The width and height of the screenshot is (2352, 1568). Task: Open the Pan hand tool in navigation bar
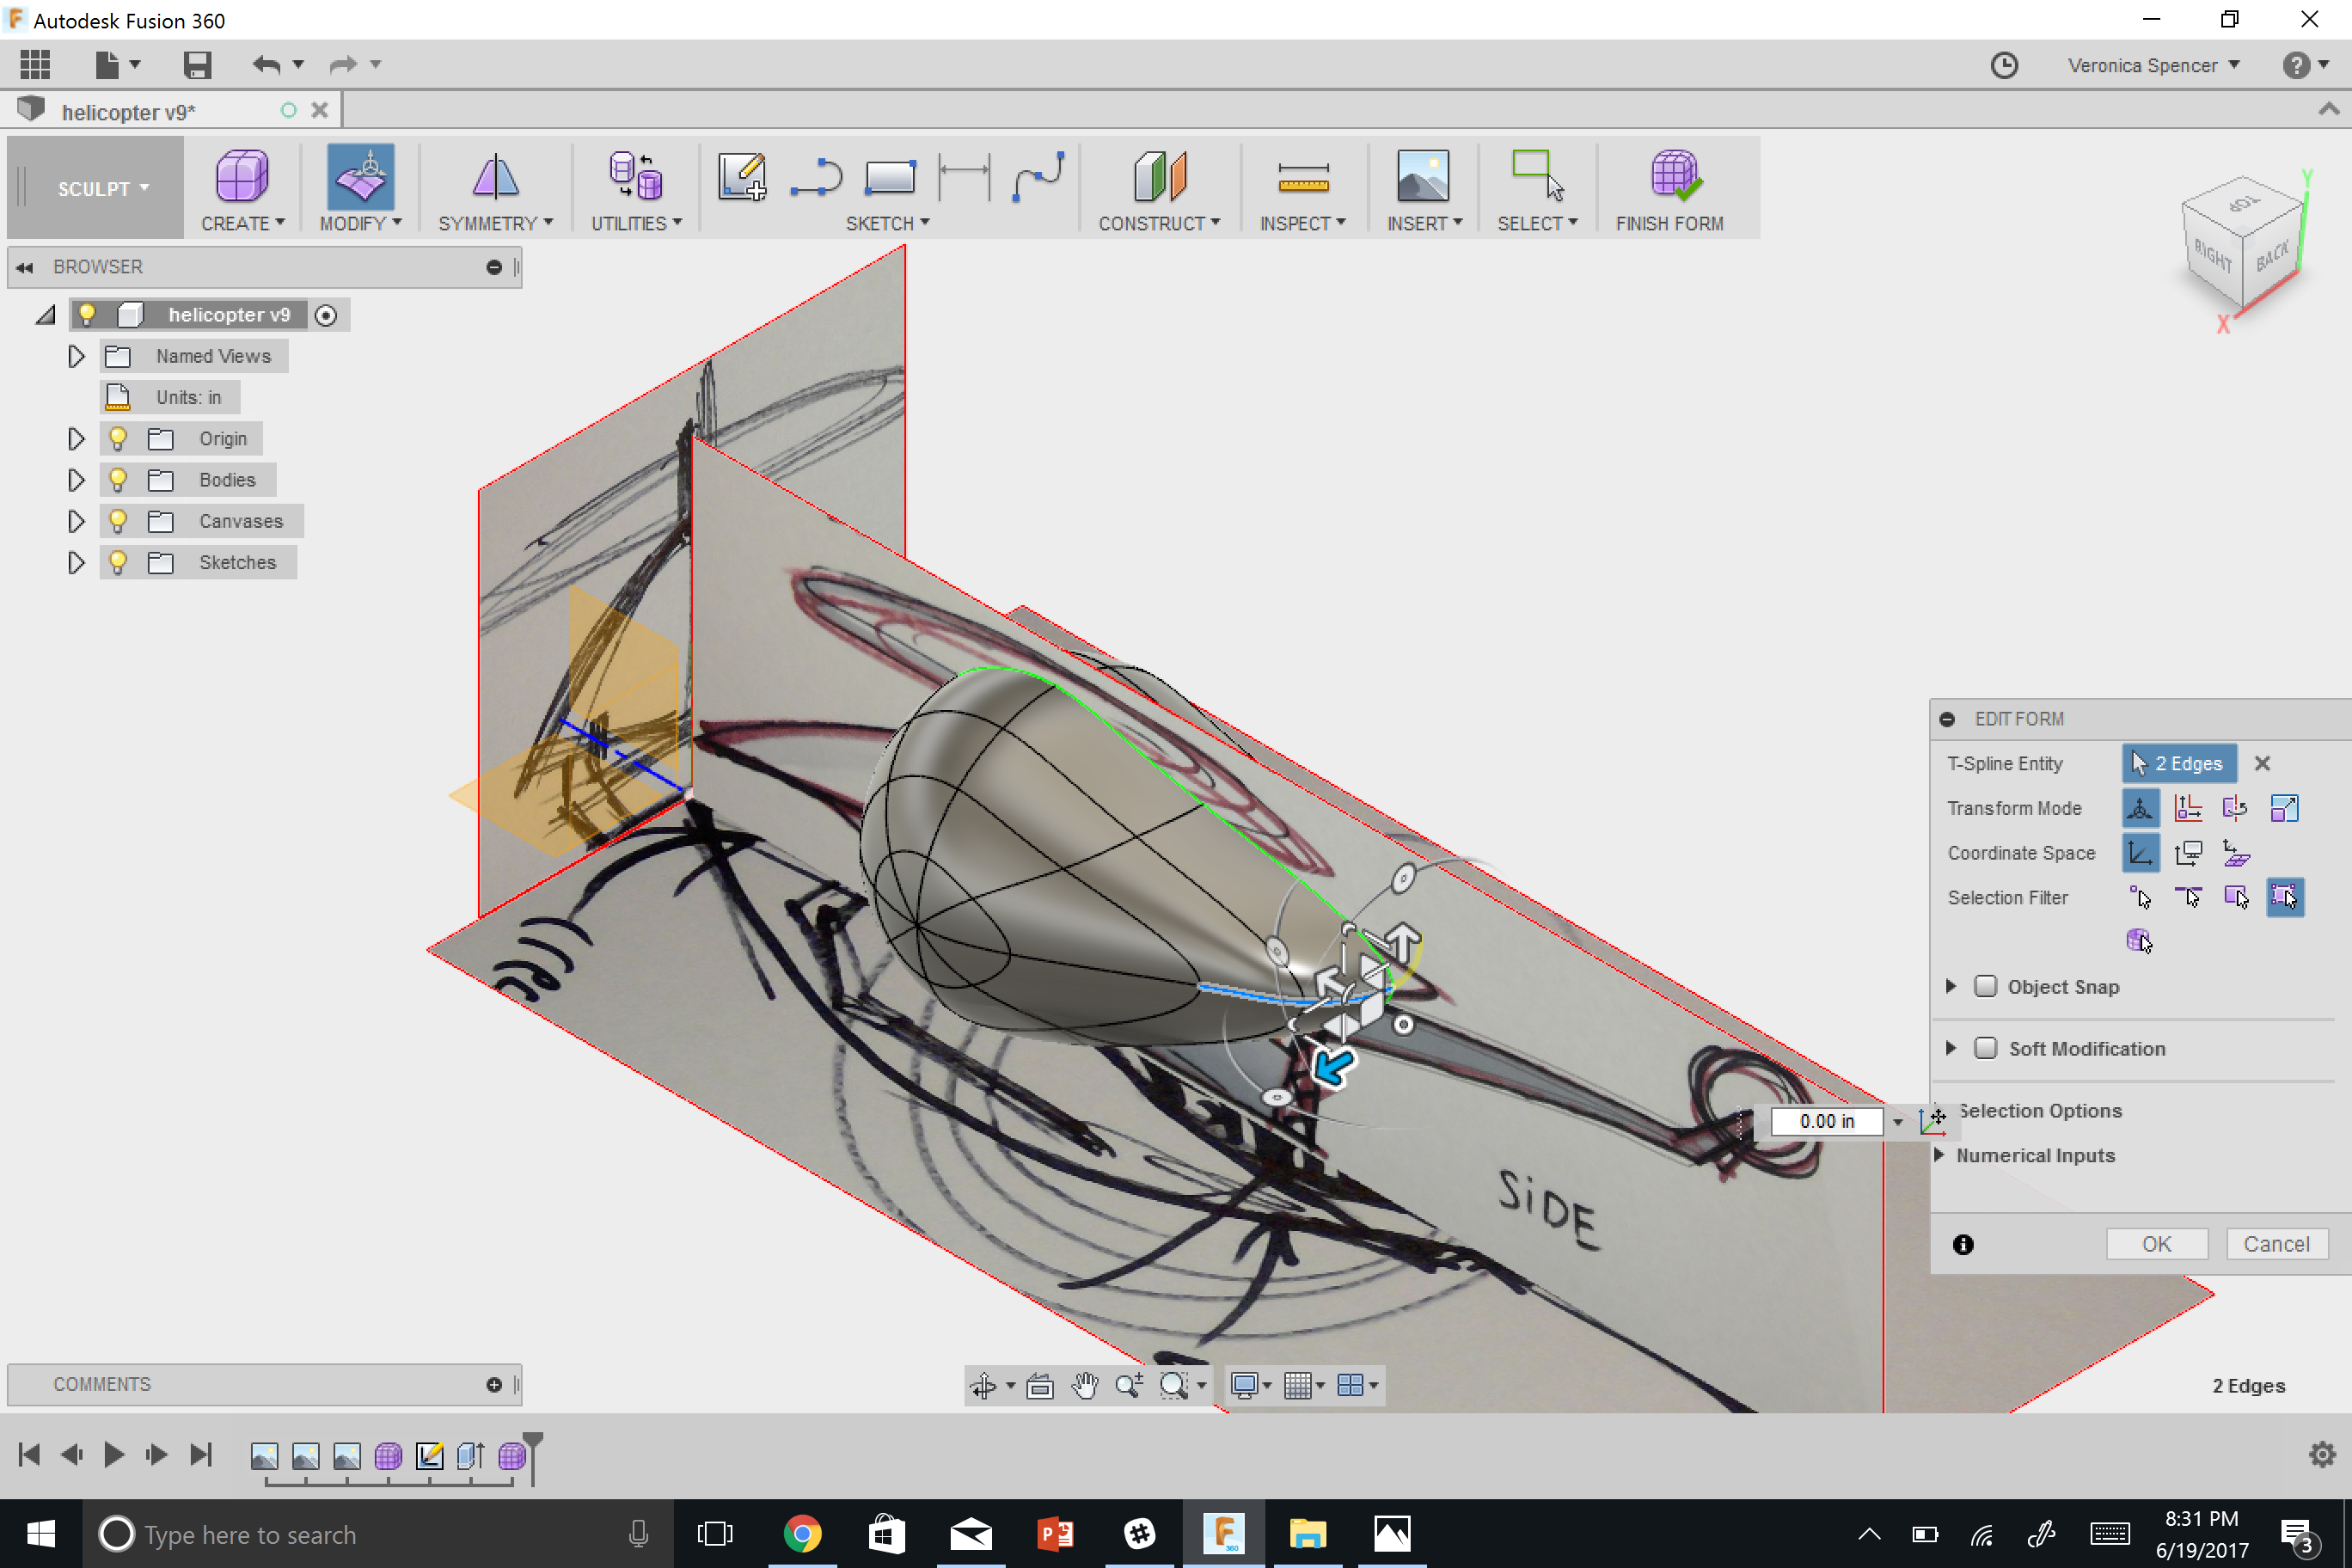(1084, 1385)
